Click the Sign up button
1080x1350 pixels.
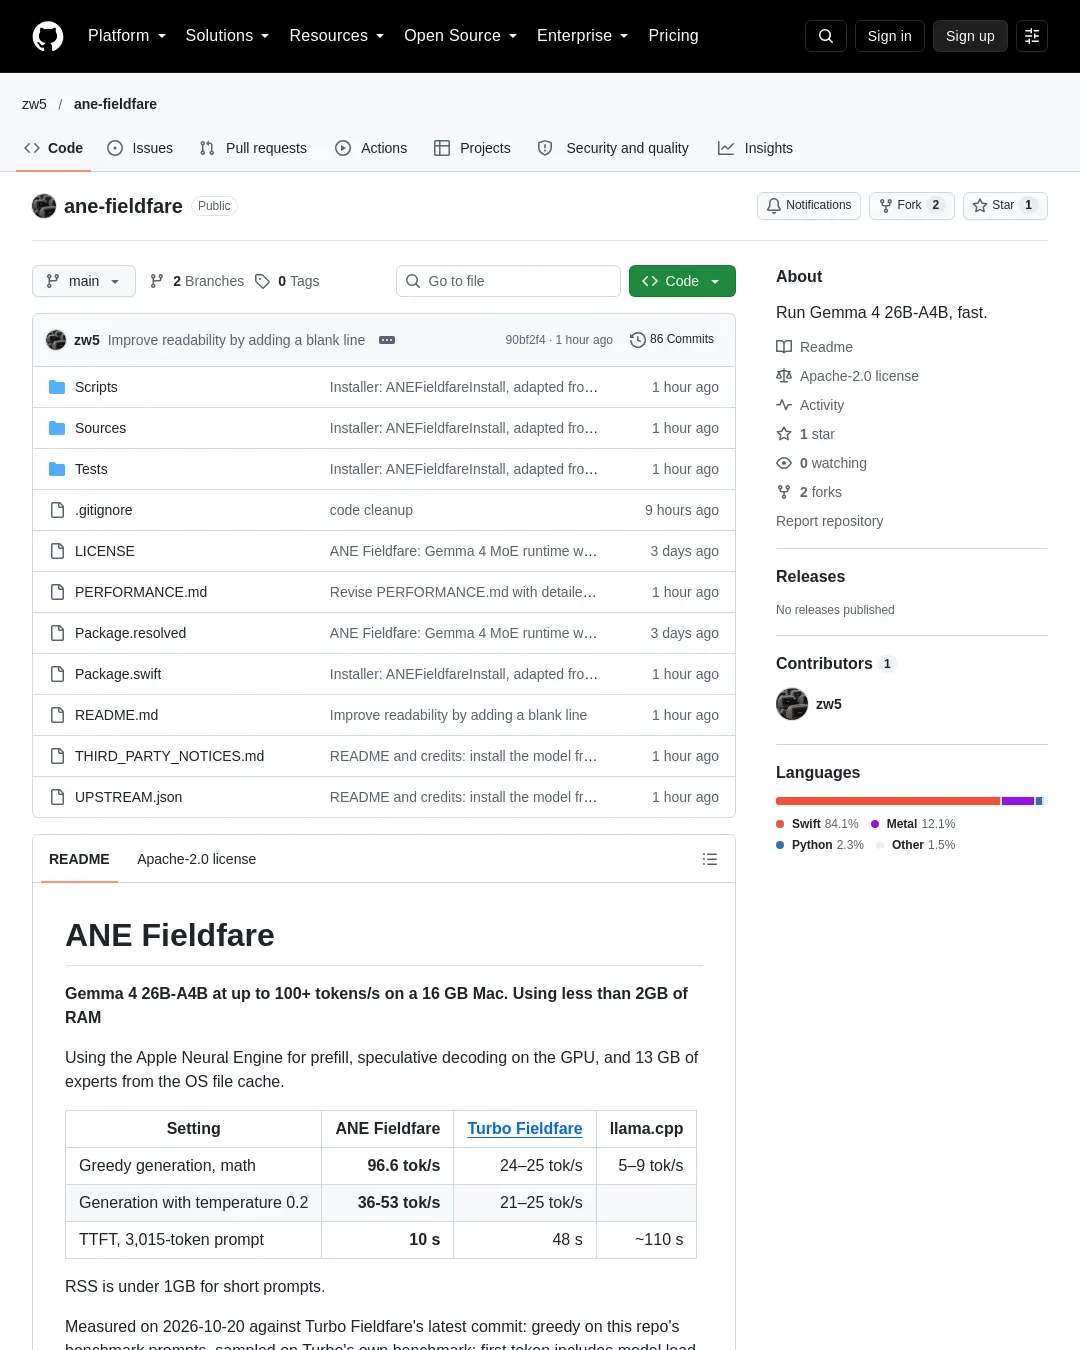pos(970,36)
